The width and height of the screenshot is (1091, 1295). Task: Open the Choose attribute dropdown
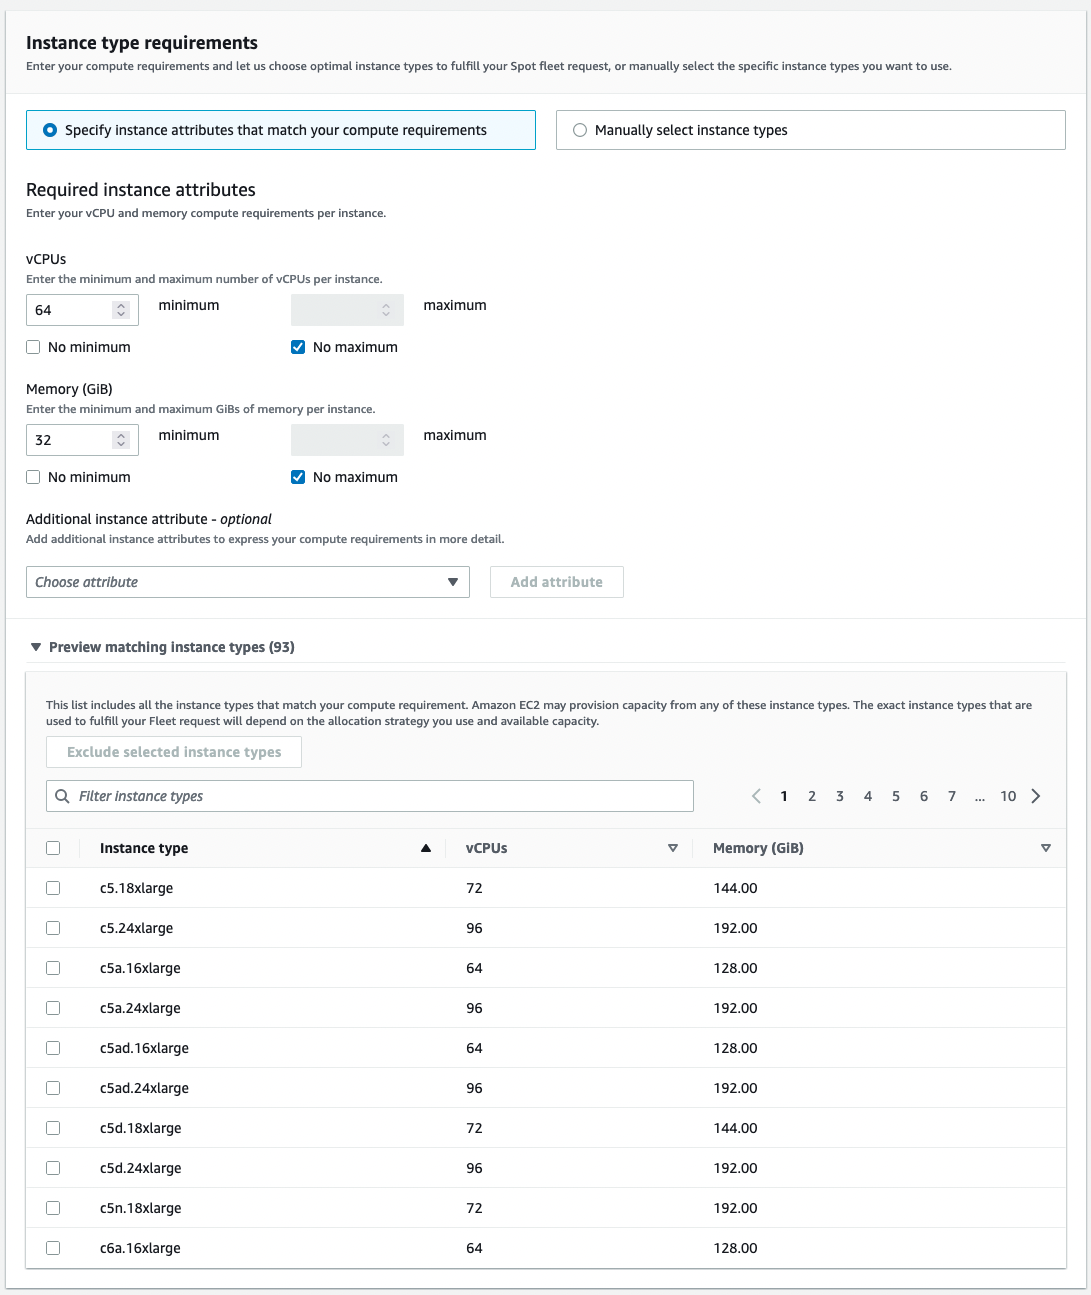pos(247,581)
